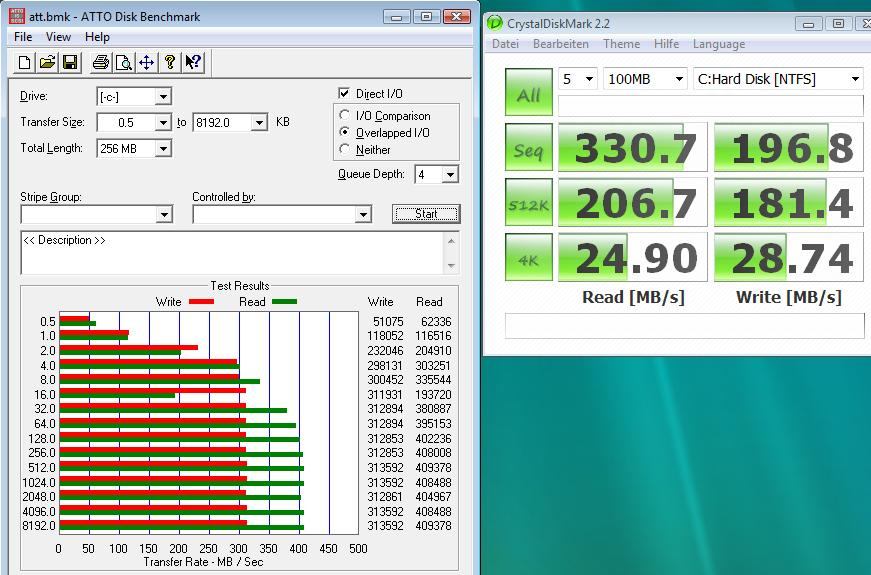Image resolution: width=871 pixels, height=575 pixels.
Task: Click the 4K write value 28.74
Action: pyautogui.click(x=789, y=257)
